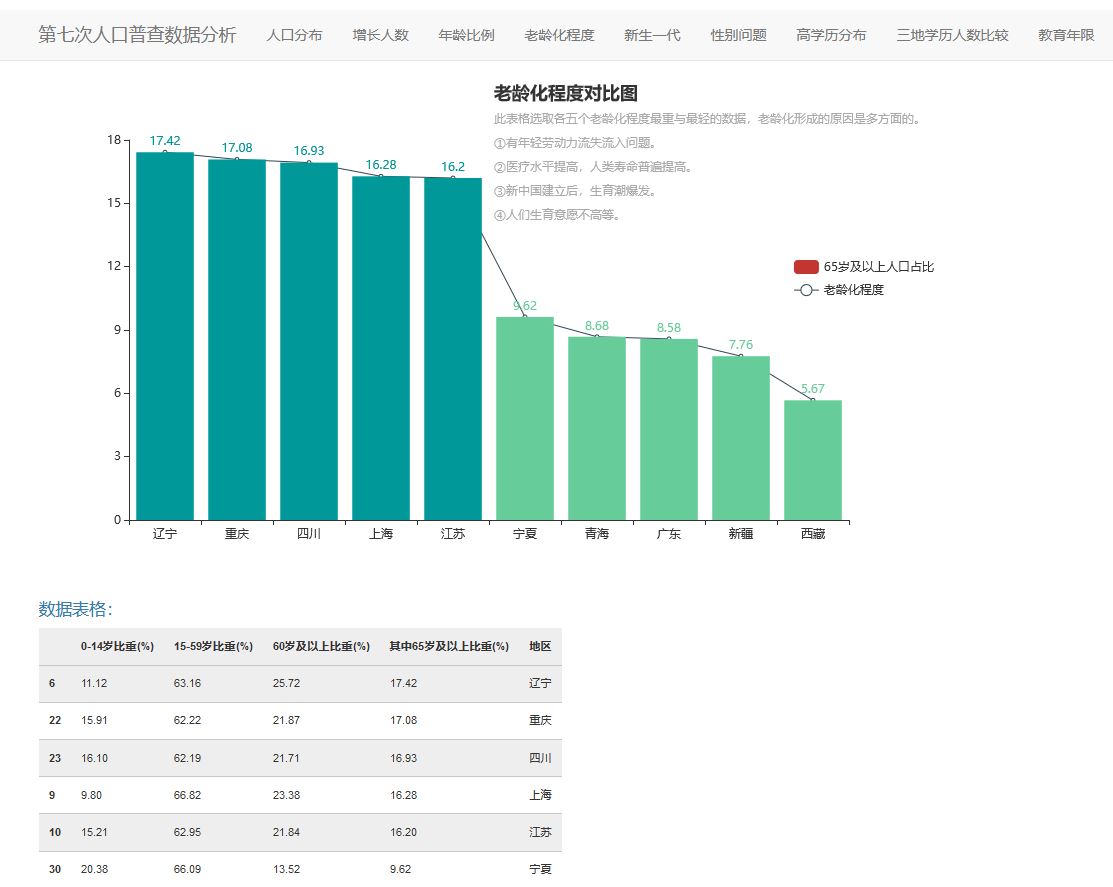Click the 辽宁 x-axis label
The width and height of the screenshot is (1113, 887).
point(165,534)
